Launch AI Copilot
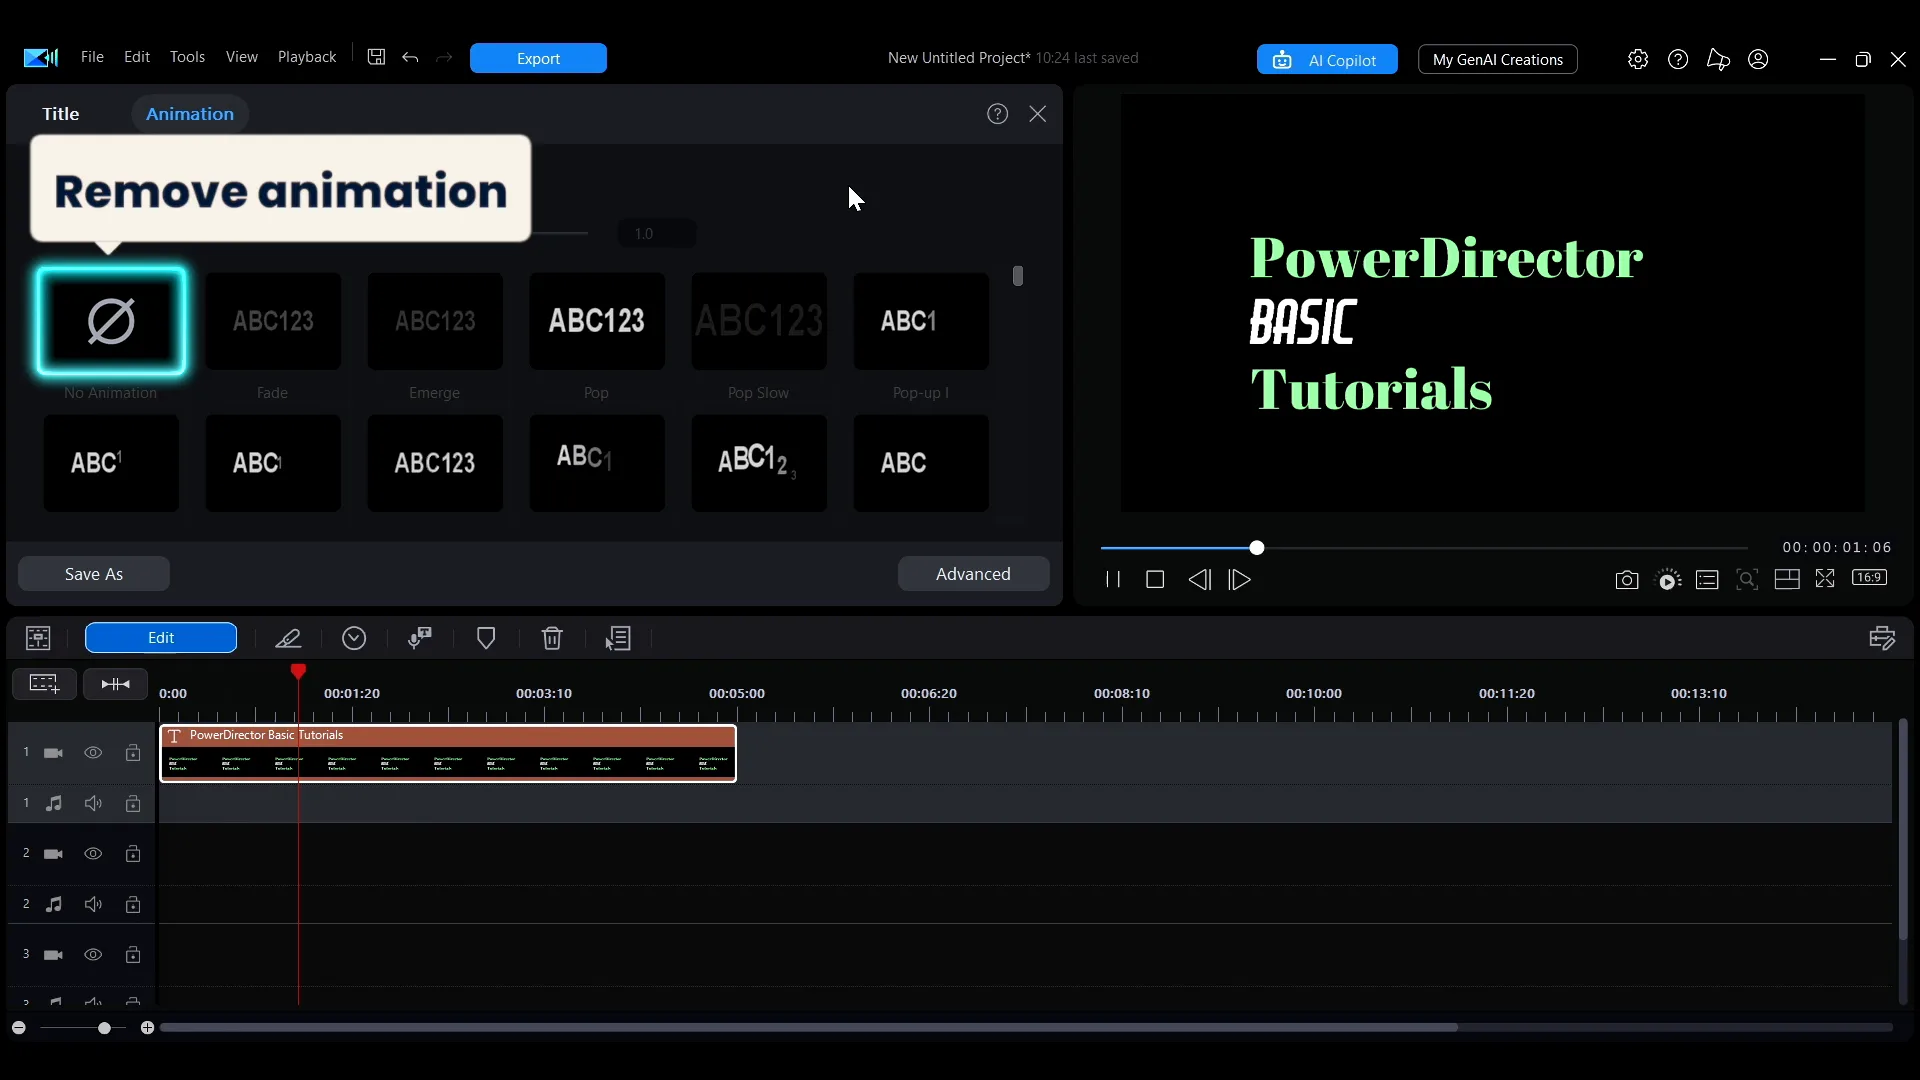Image resolution: width=1920 pixels, height=1080 pixels. (x=1327, y=60)
